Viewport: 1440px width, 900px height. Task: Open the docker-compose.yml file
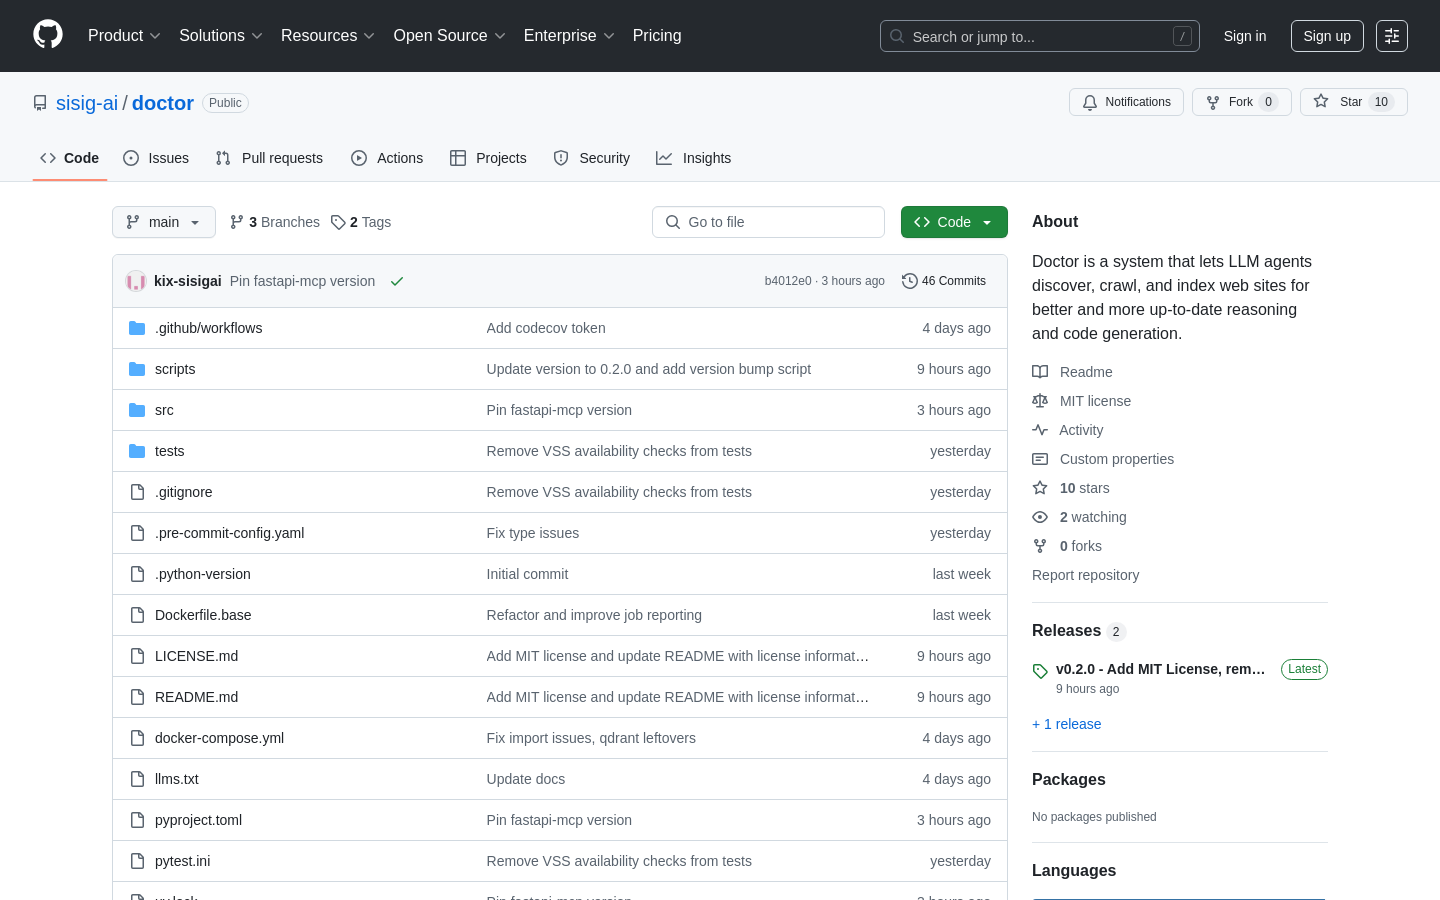coord(219,738)
